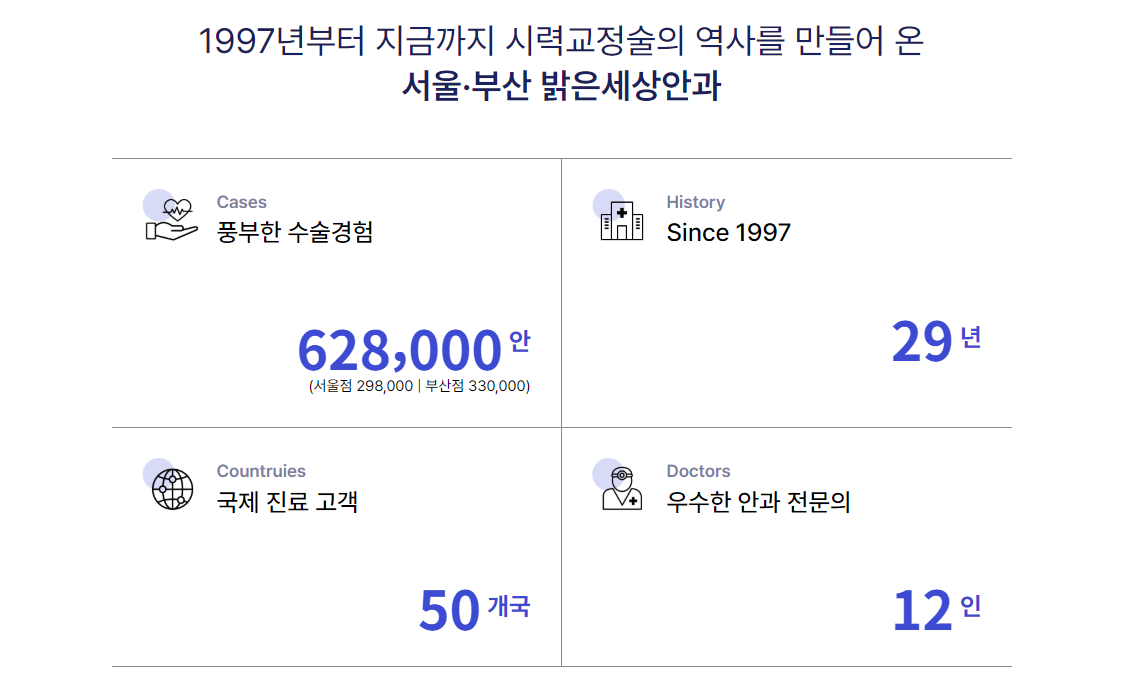Screen dimensions: 1145x696
Task: Click the 'Countruies' label text
Action: tap(261, 471)
